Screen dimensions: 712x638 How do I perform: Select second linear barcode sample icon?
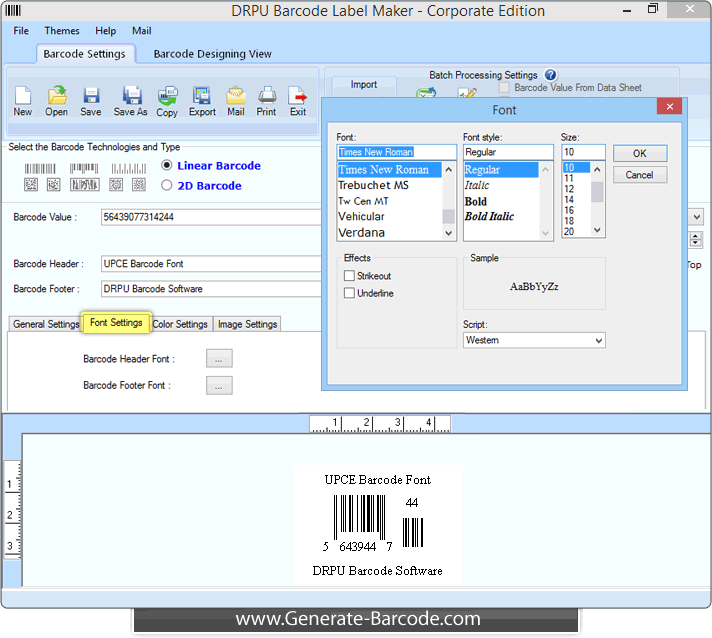[84, 169]
